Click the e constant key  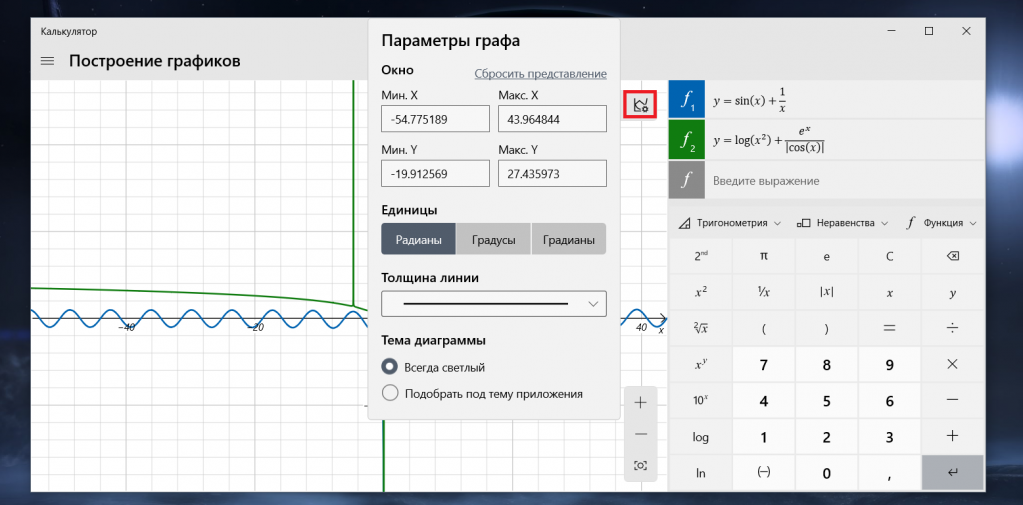click(x=826, y=256)
